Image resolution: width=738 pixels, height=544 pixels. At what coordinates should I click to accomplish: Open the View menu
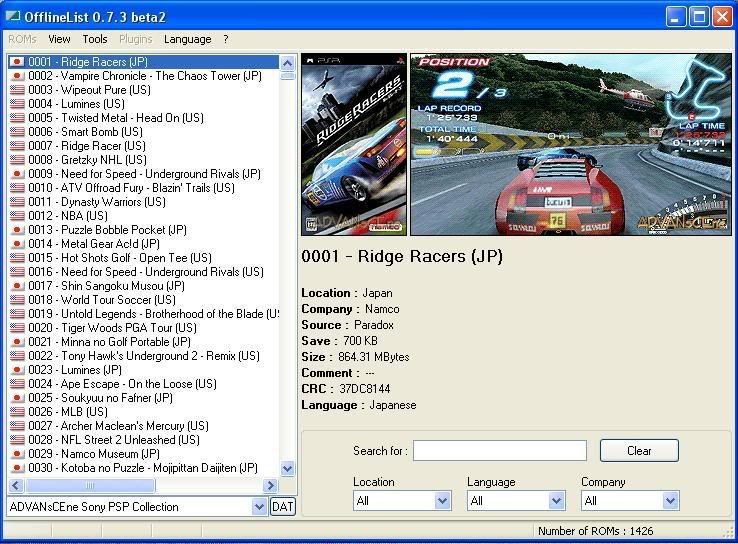pyautogui.click(x=59, y=39)
